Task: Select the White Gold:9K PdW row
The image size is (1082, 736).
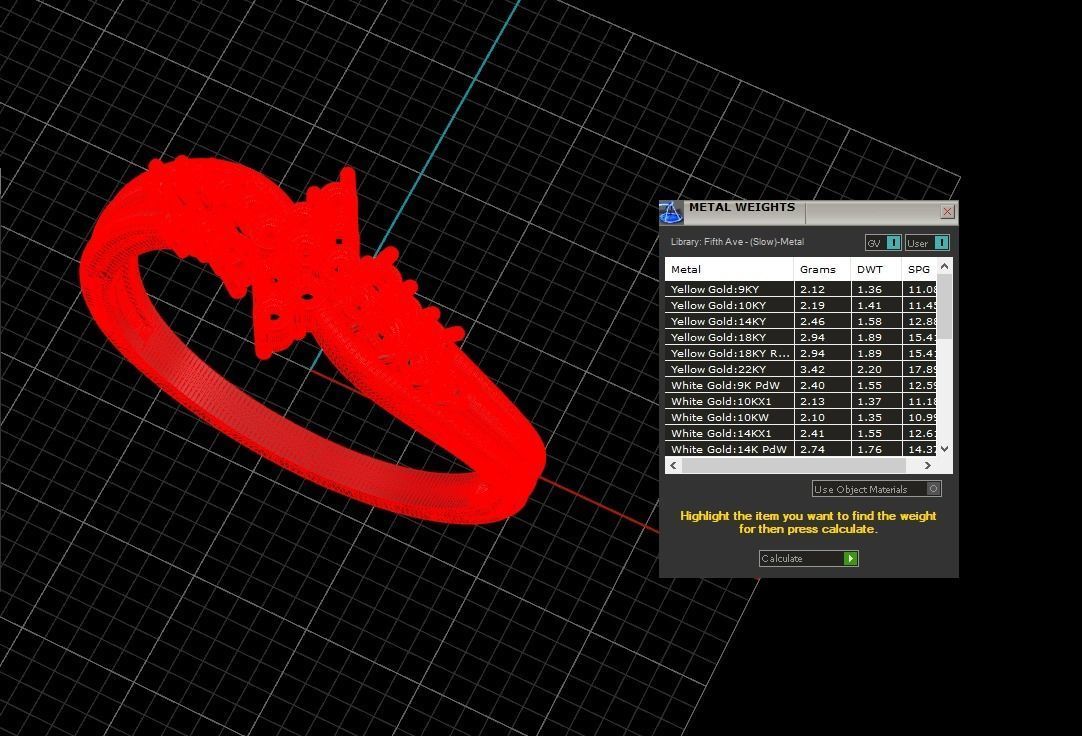Action: [801, 386]
